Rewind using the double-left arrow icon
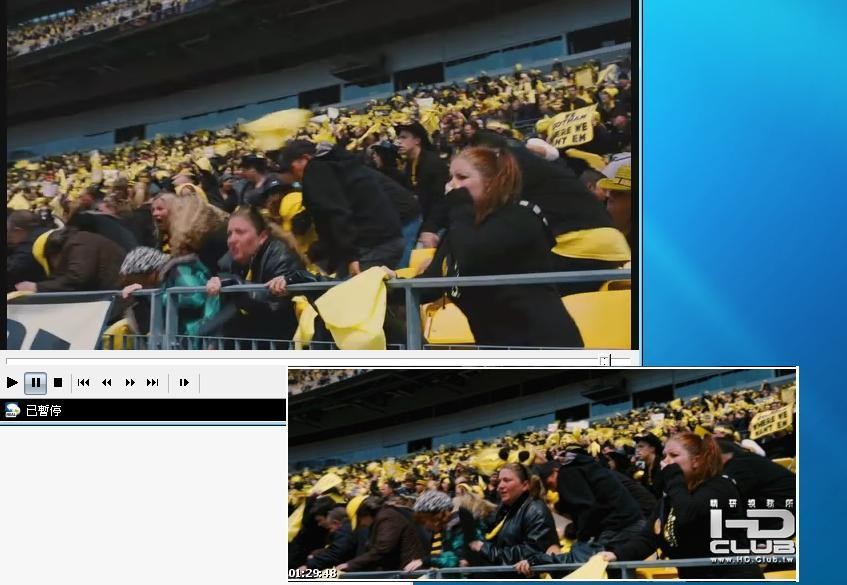The height and width of the screenshot is (585, 847). pos(106,382)
